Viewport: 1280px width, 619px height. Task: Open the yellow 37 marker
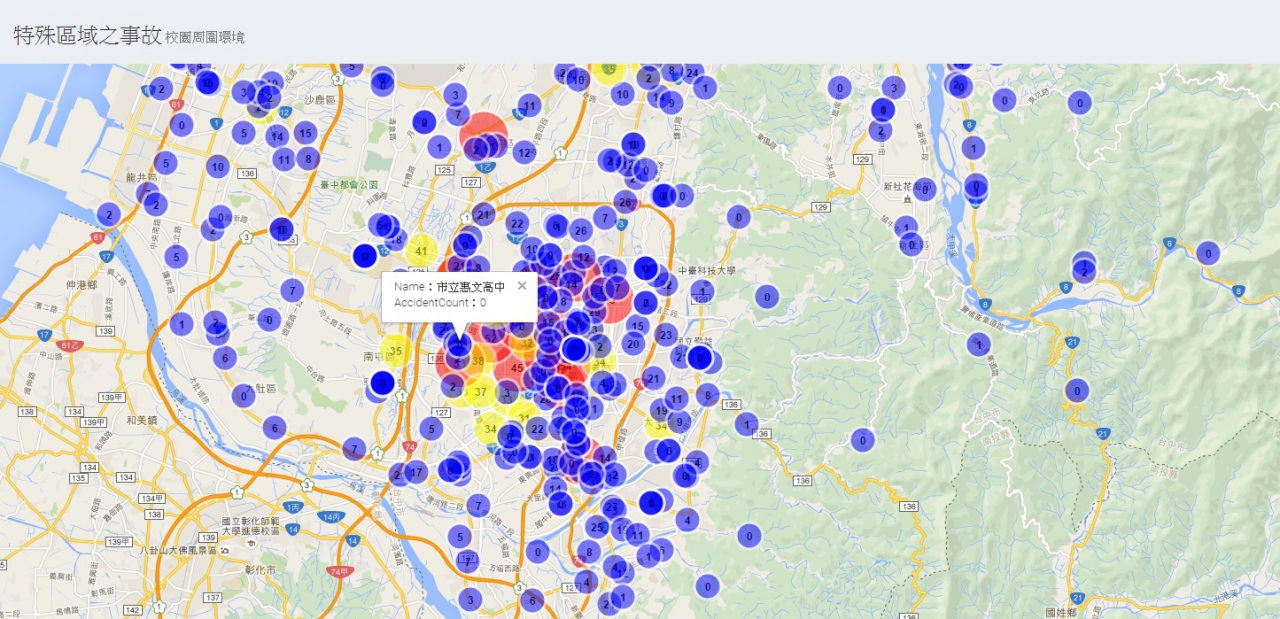481,392
